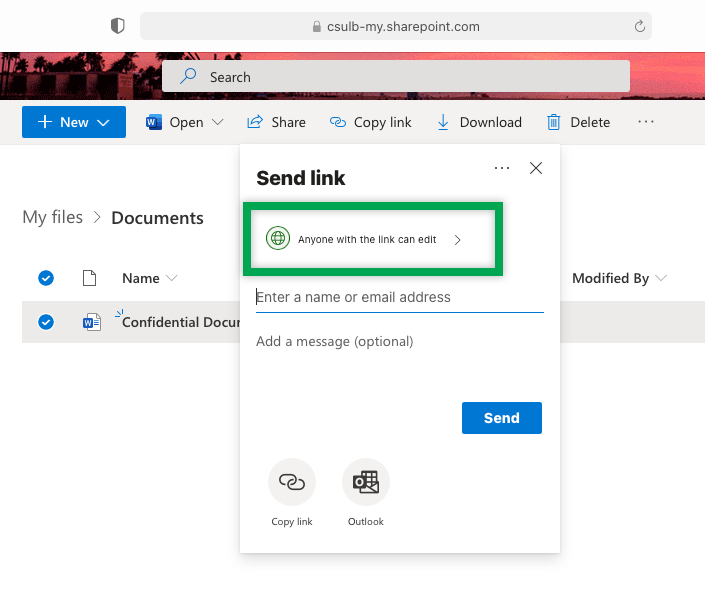705x591 pixels.
Task: Click the Word icon beside Open
Action: point(154,122)
